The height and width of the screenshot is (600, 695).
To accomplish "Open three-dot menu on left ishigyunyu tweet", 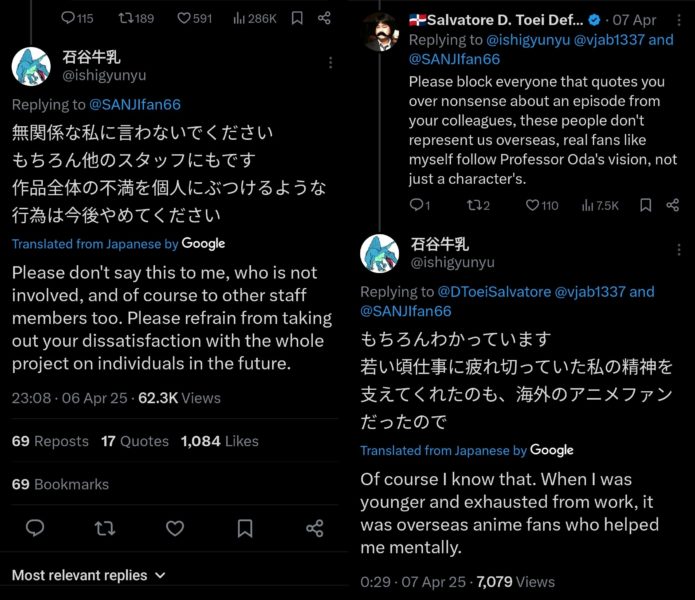I will click(x=330, y=62).
